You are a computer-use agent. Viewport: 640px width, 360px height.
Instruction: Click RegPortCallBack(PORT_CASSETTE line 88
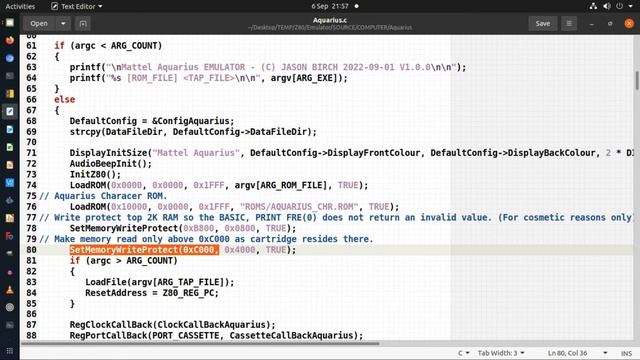click(x=216, y=336)
